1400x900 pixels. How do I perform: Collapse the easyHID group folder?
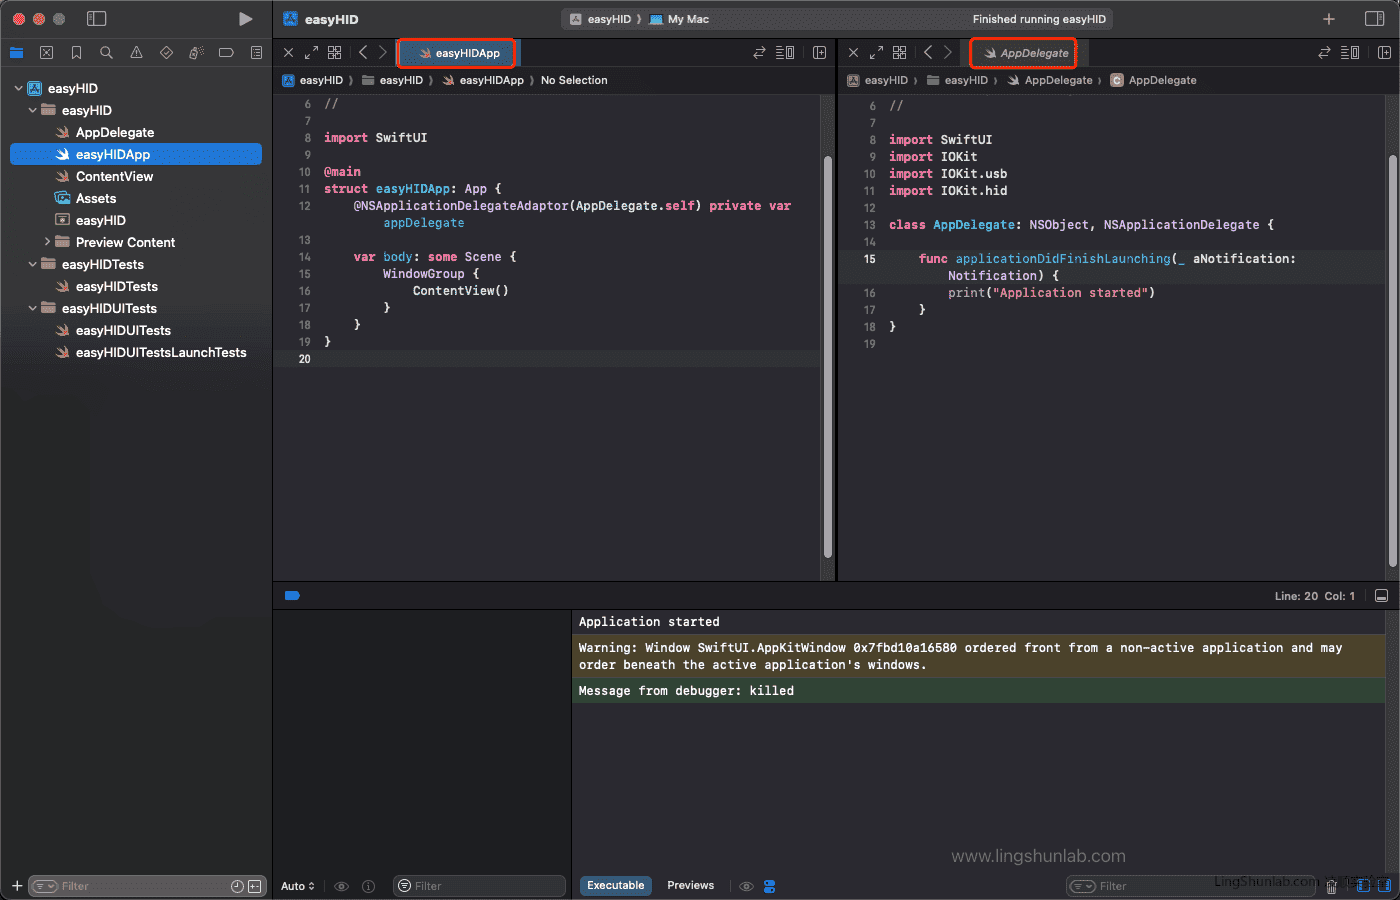click(x=32, y=110)
